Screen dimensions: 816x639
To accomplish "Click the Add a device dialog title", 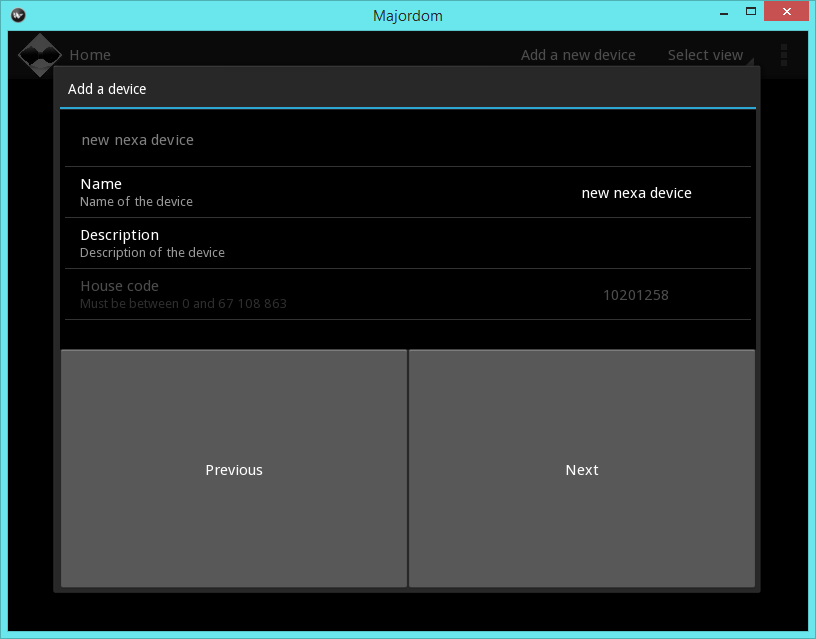I will pos(107,89).
